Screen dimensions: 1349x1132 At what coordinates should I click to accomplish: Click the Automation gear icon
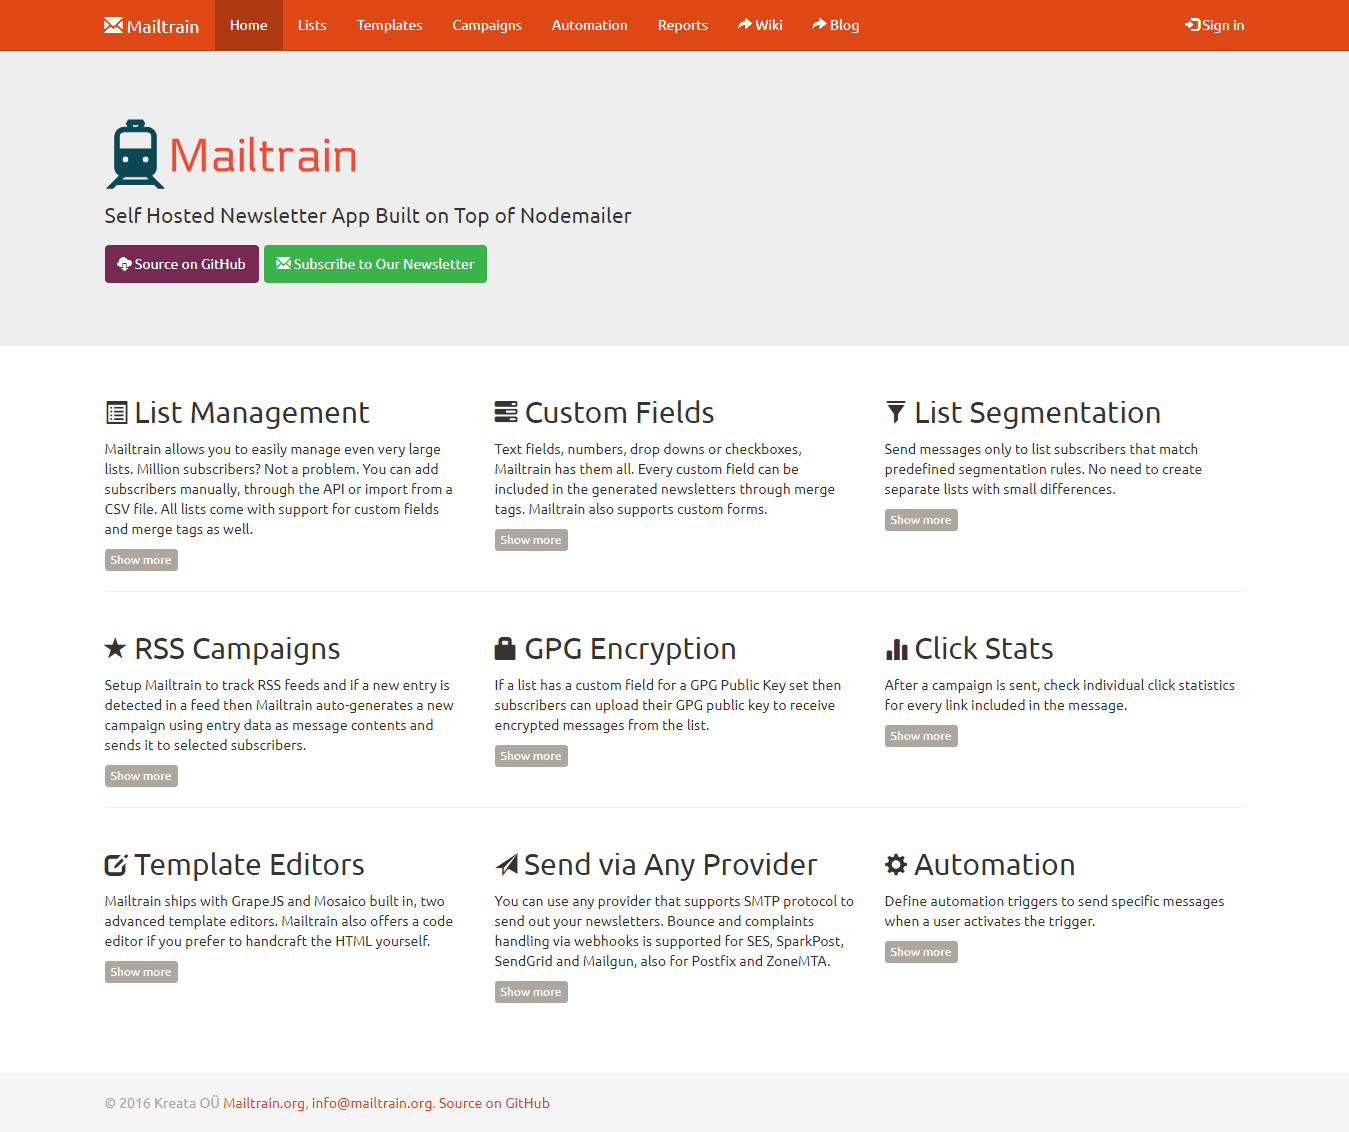(x=896, y=865)
